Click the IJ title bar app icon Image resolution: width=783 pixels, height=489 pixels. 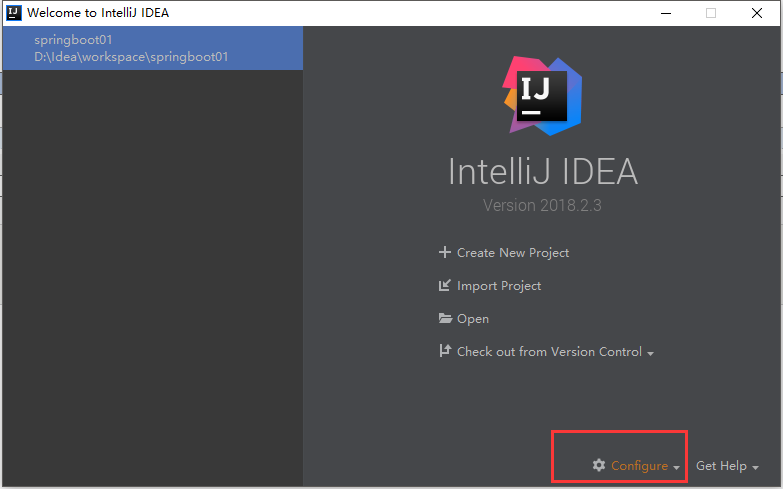coord(13,12)
